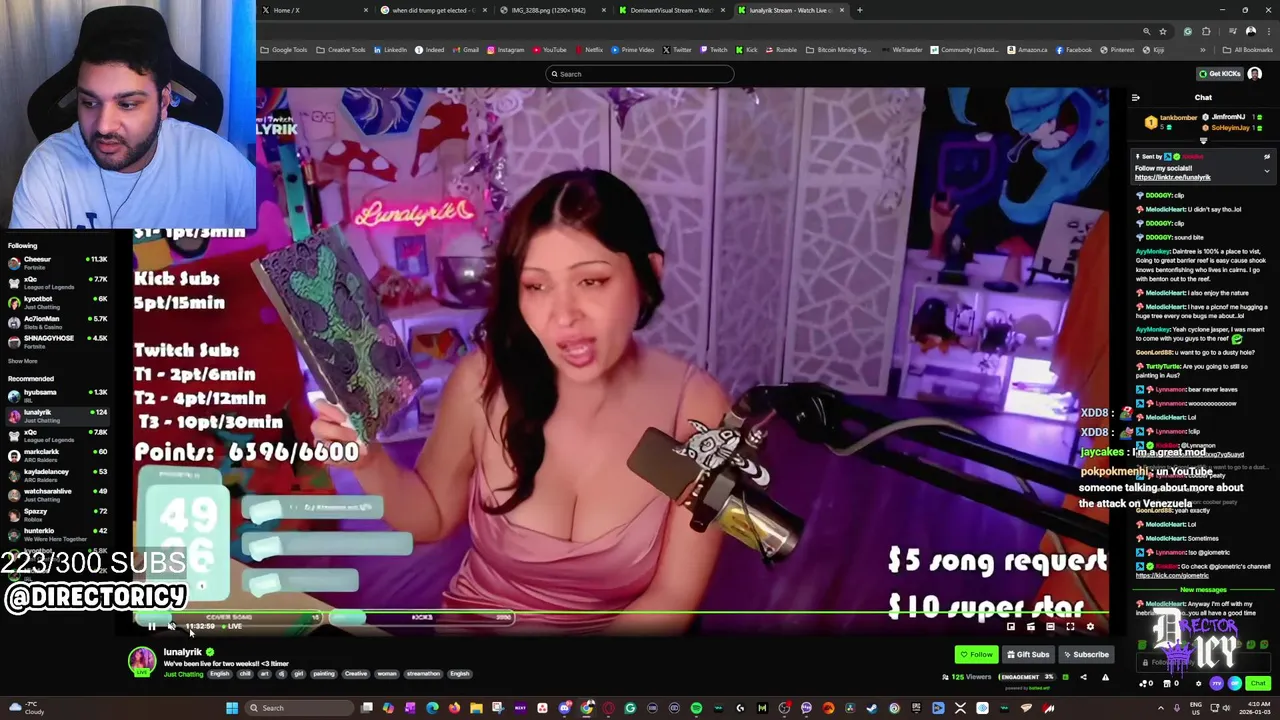Open the Twitch bookmark
1280x720 pixels.
[714, 50]
